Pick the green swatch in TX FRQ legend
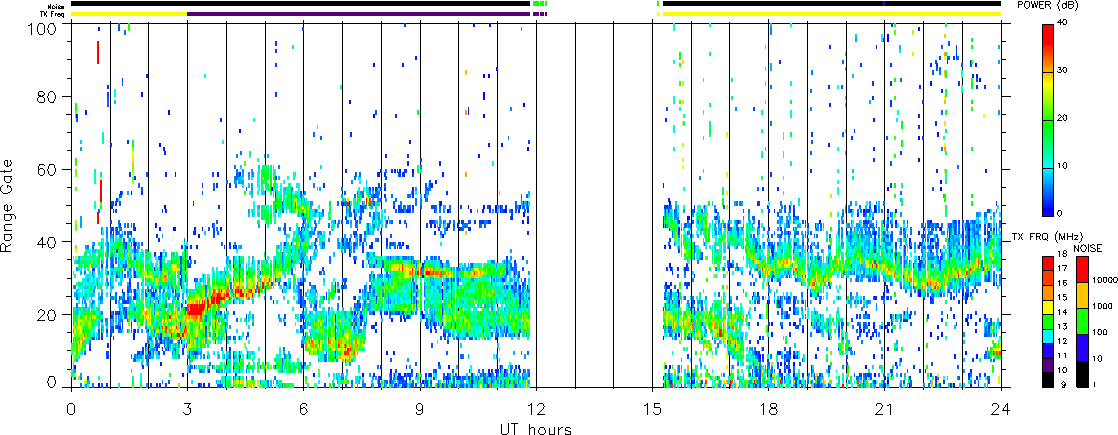Image resolution: width=1118 pixels, height=435 pixels. coord(1048,322)
